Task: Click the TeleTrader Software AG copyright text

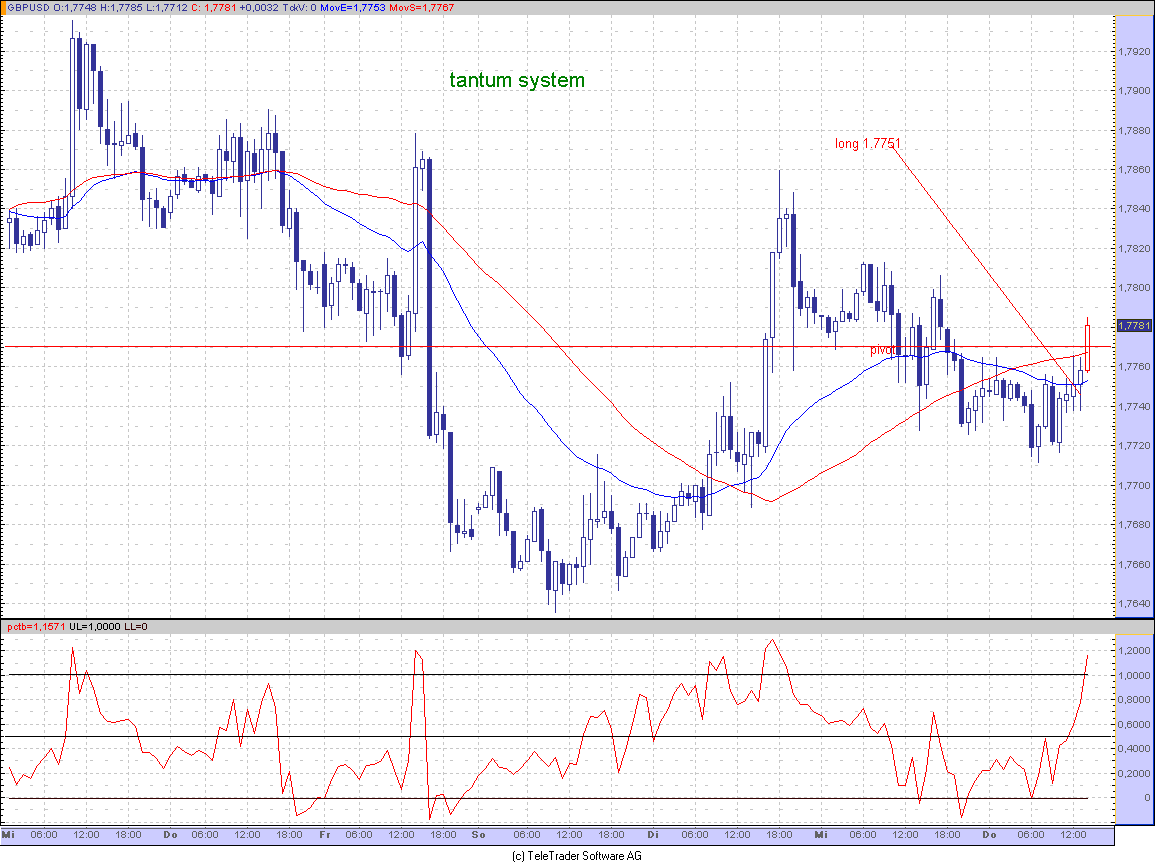Action: click(x=576, y=856)
